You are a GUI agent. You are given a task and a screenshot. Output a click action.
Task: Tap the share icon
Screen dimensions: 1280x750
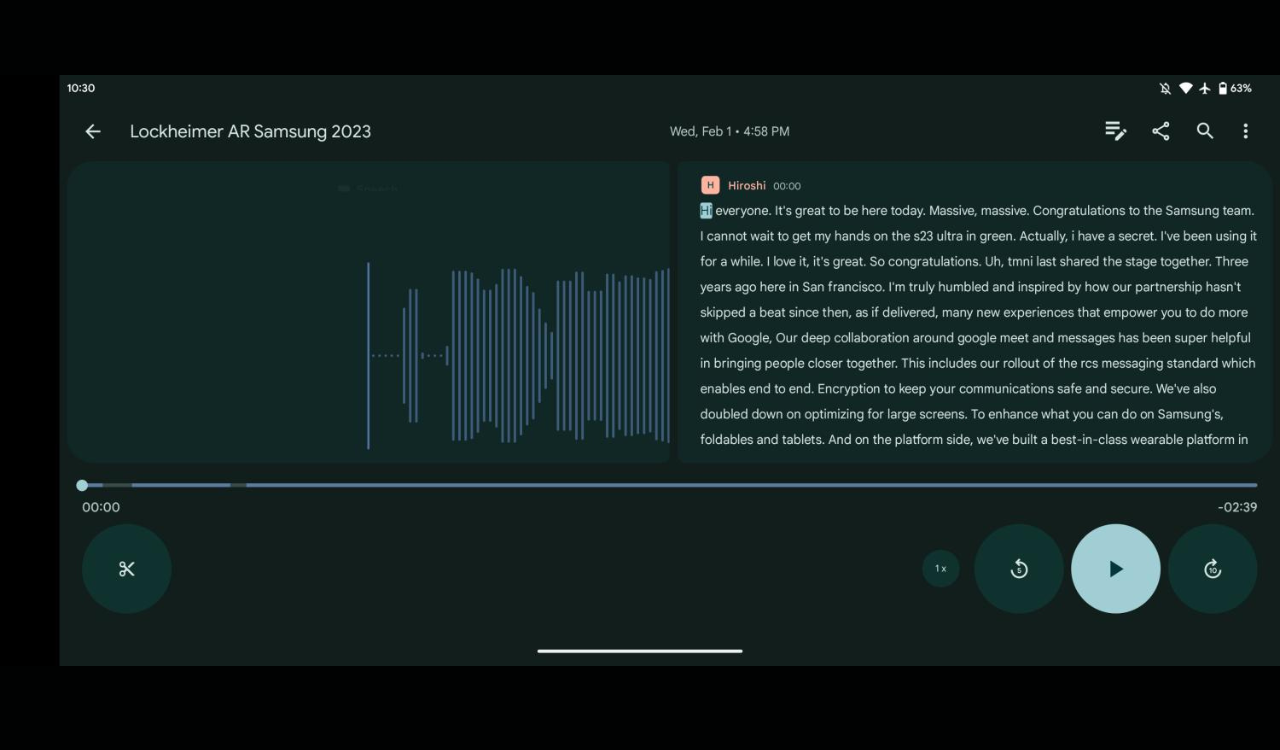[1160, 131]
